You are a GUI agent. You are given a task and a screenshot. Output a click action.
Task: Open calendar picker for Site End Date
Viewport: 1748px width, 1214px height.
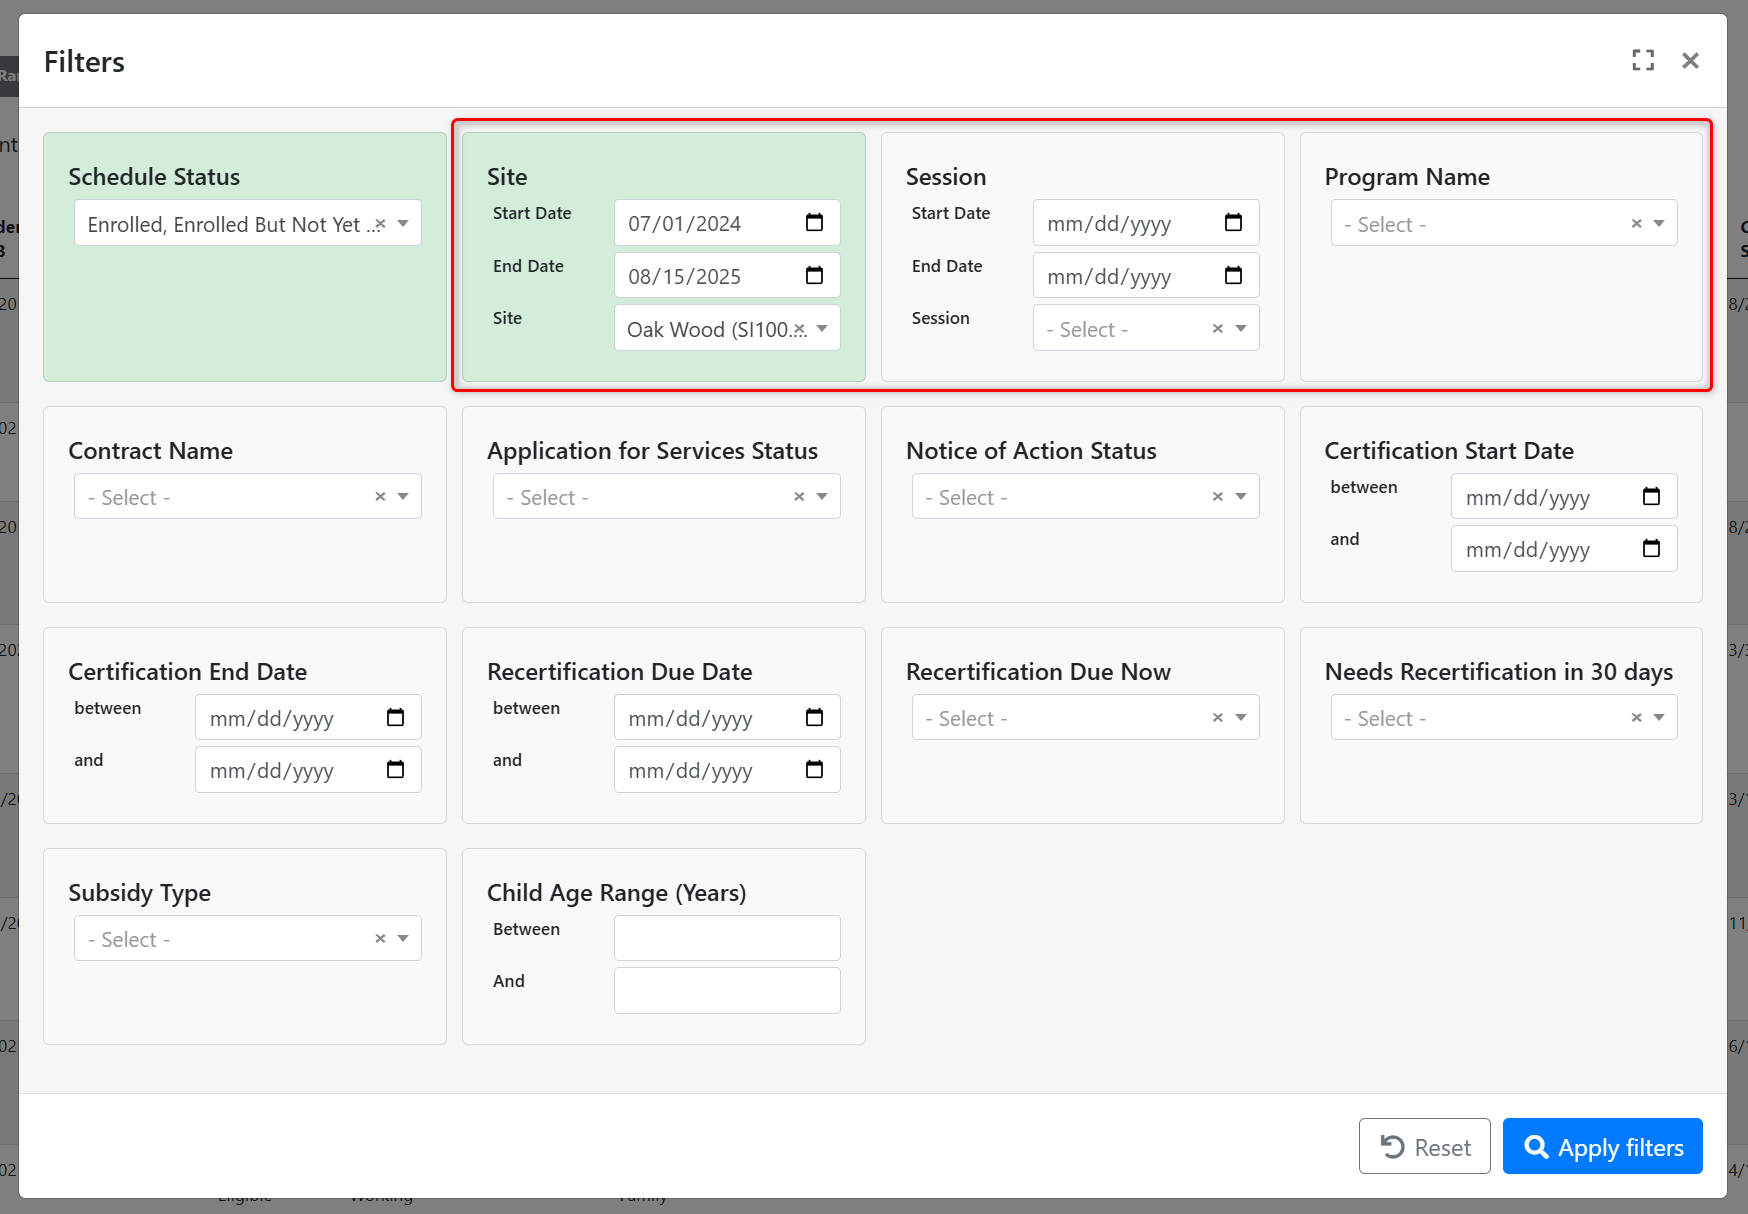click(x=814, y=276)
